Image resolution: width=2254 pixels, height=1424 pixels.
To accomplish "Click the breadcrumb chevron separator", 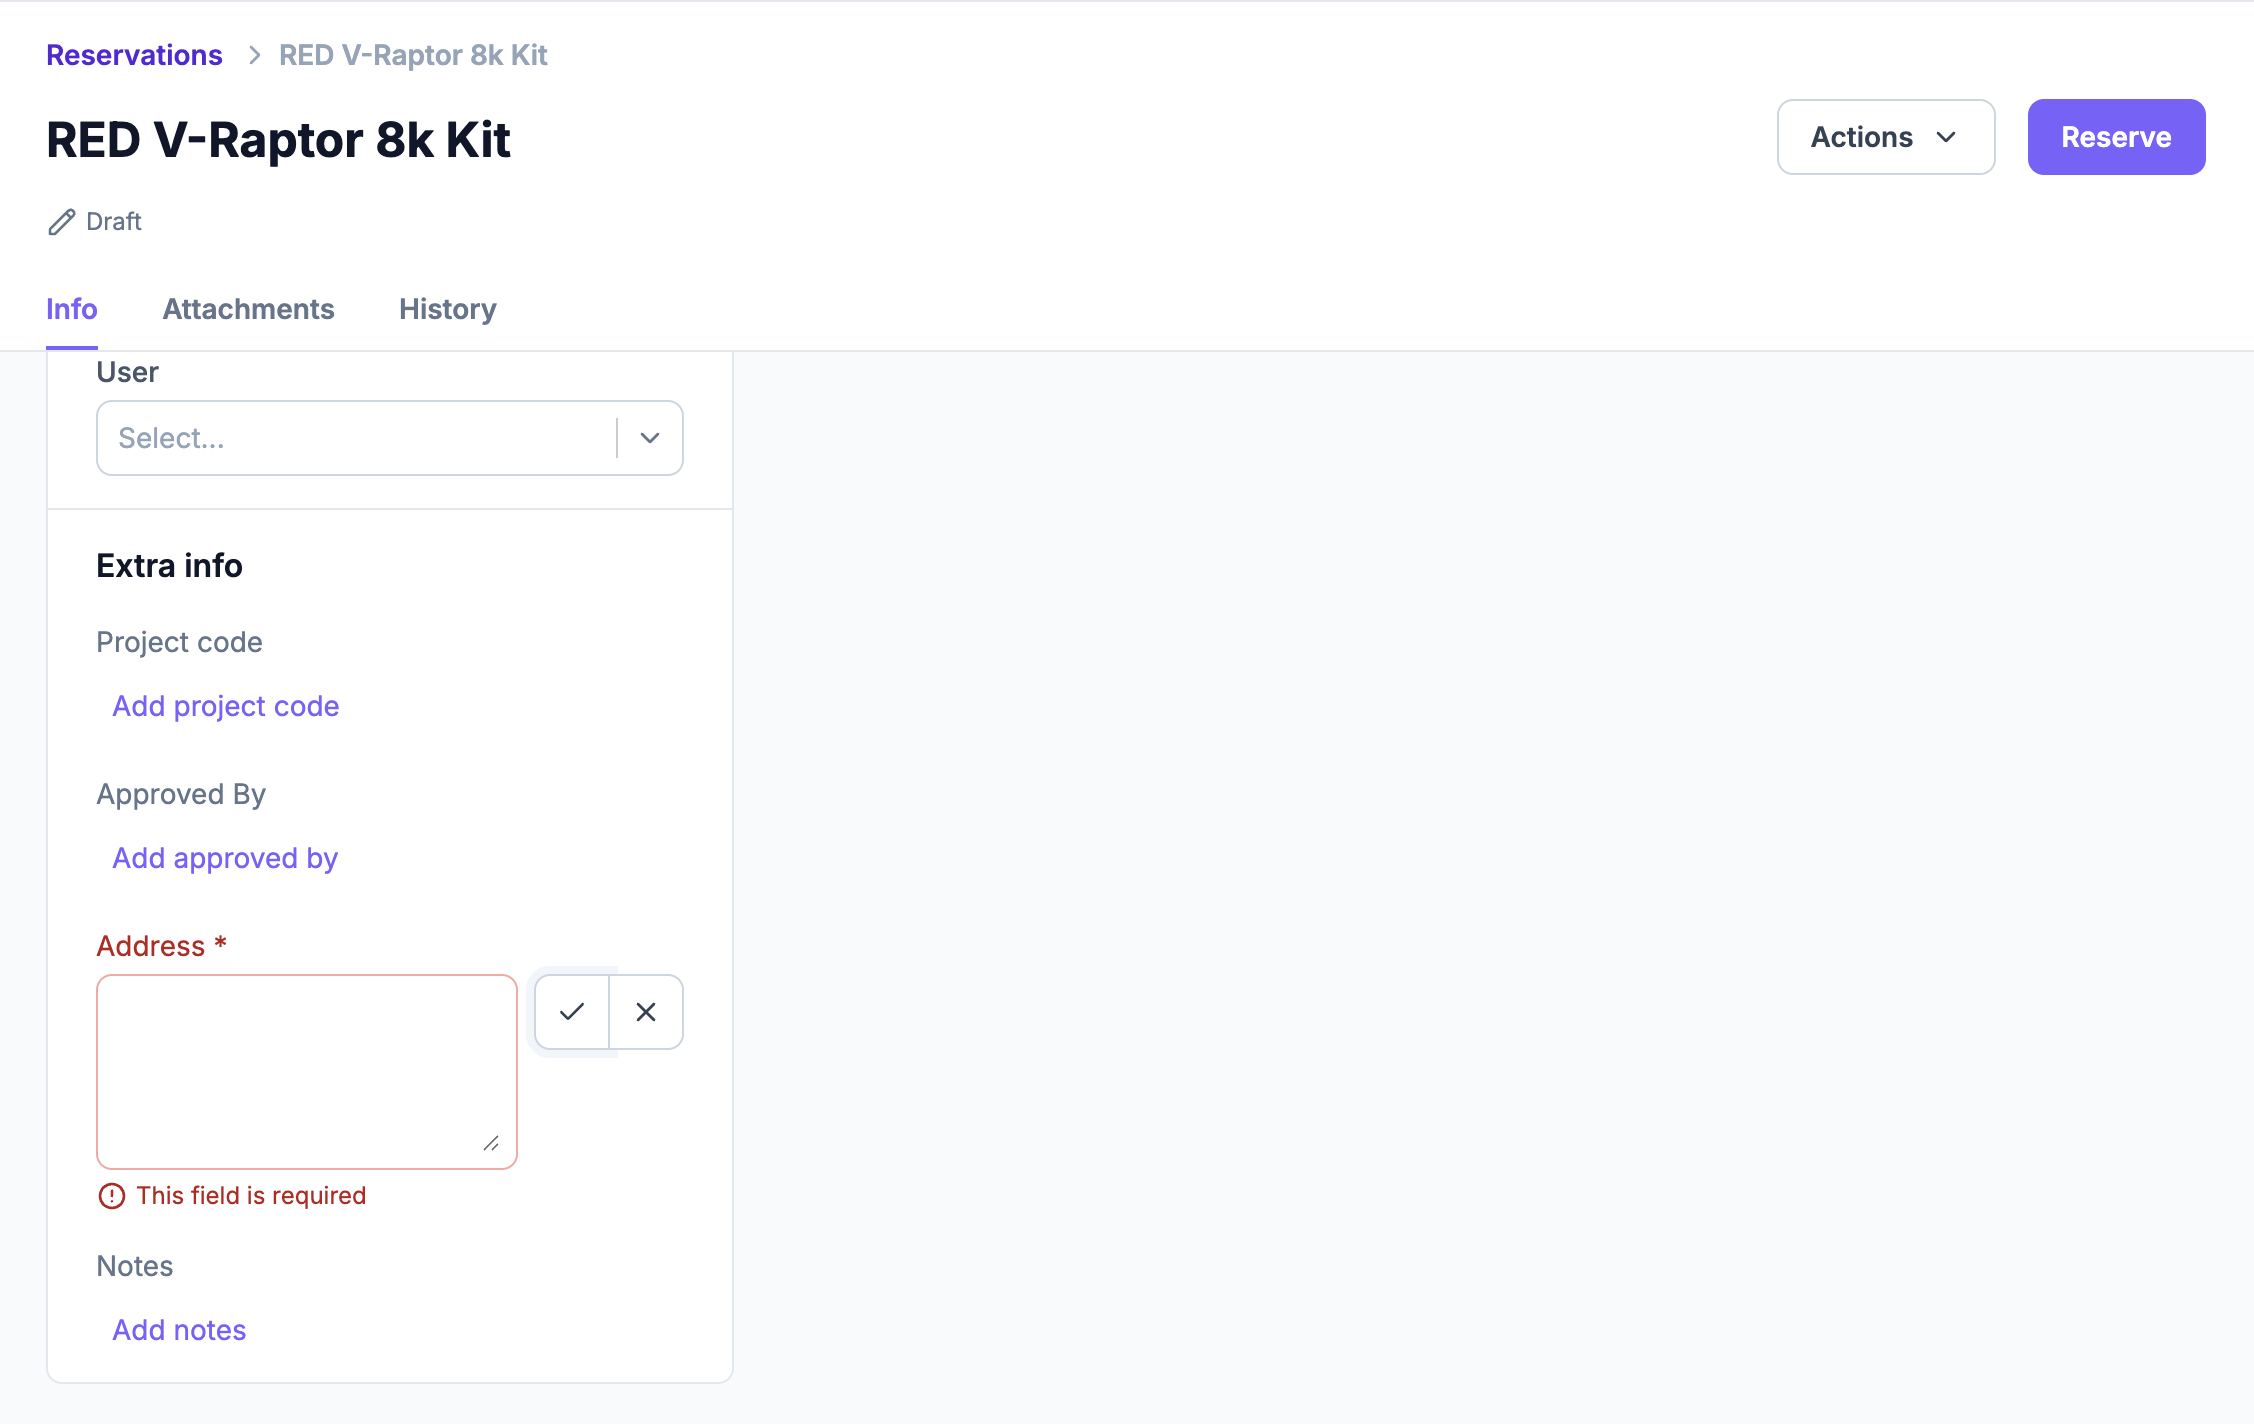I will [x=254, y=55].
